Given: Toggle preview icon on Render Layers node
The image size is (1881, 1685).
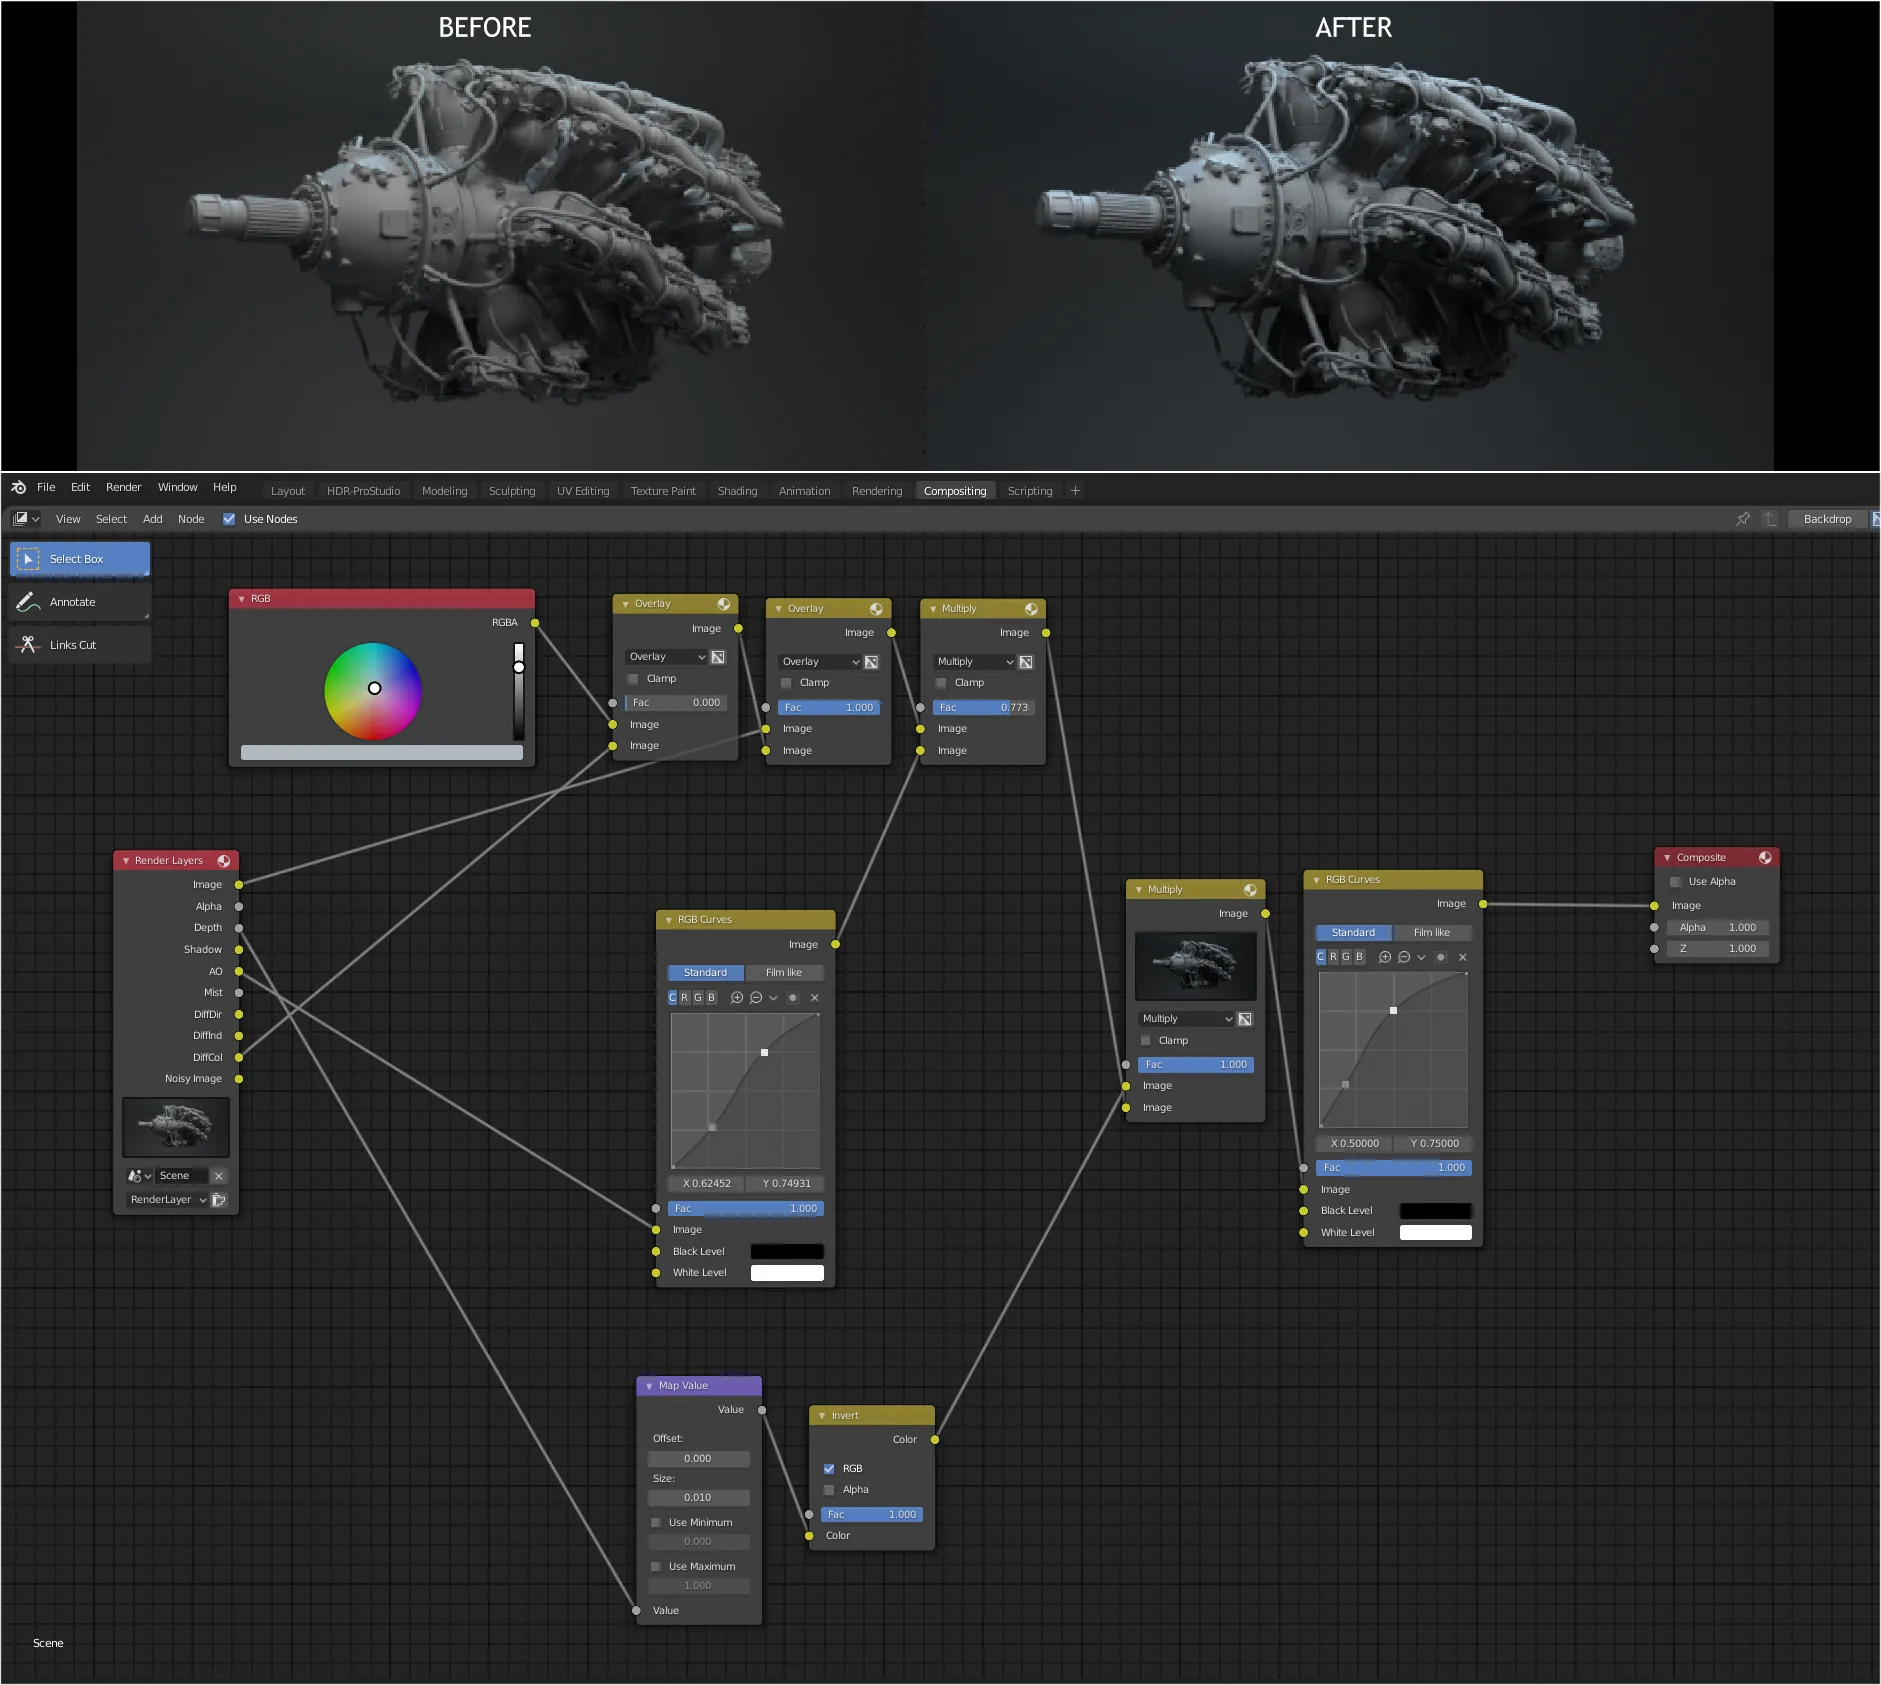Looking at the screenshot, I should click(224, 861).
